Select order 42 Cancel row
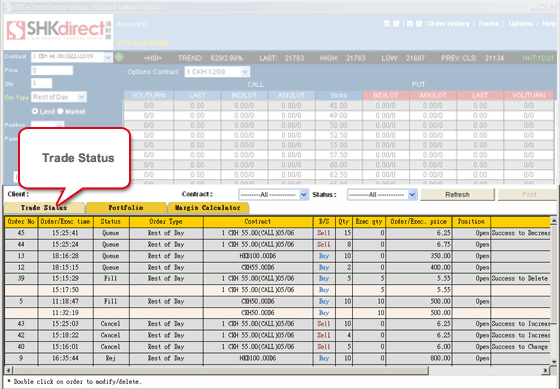The image size is (560, 389). point(278,335)
